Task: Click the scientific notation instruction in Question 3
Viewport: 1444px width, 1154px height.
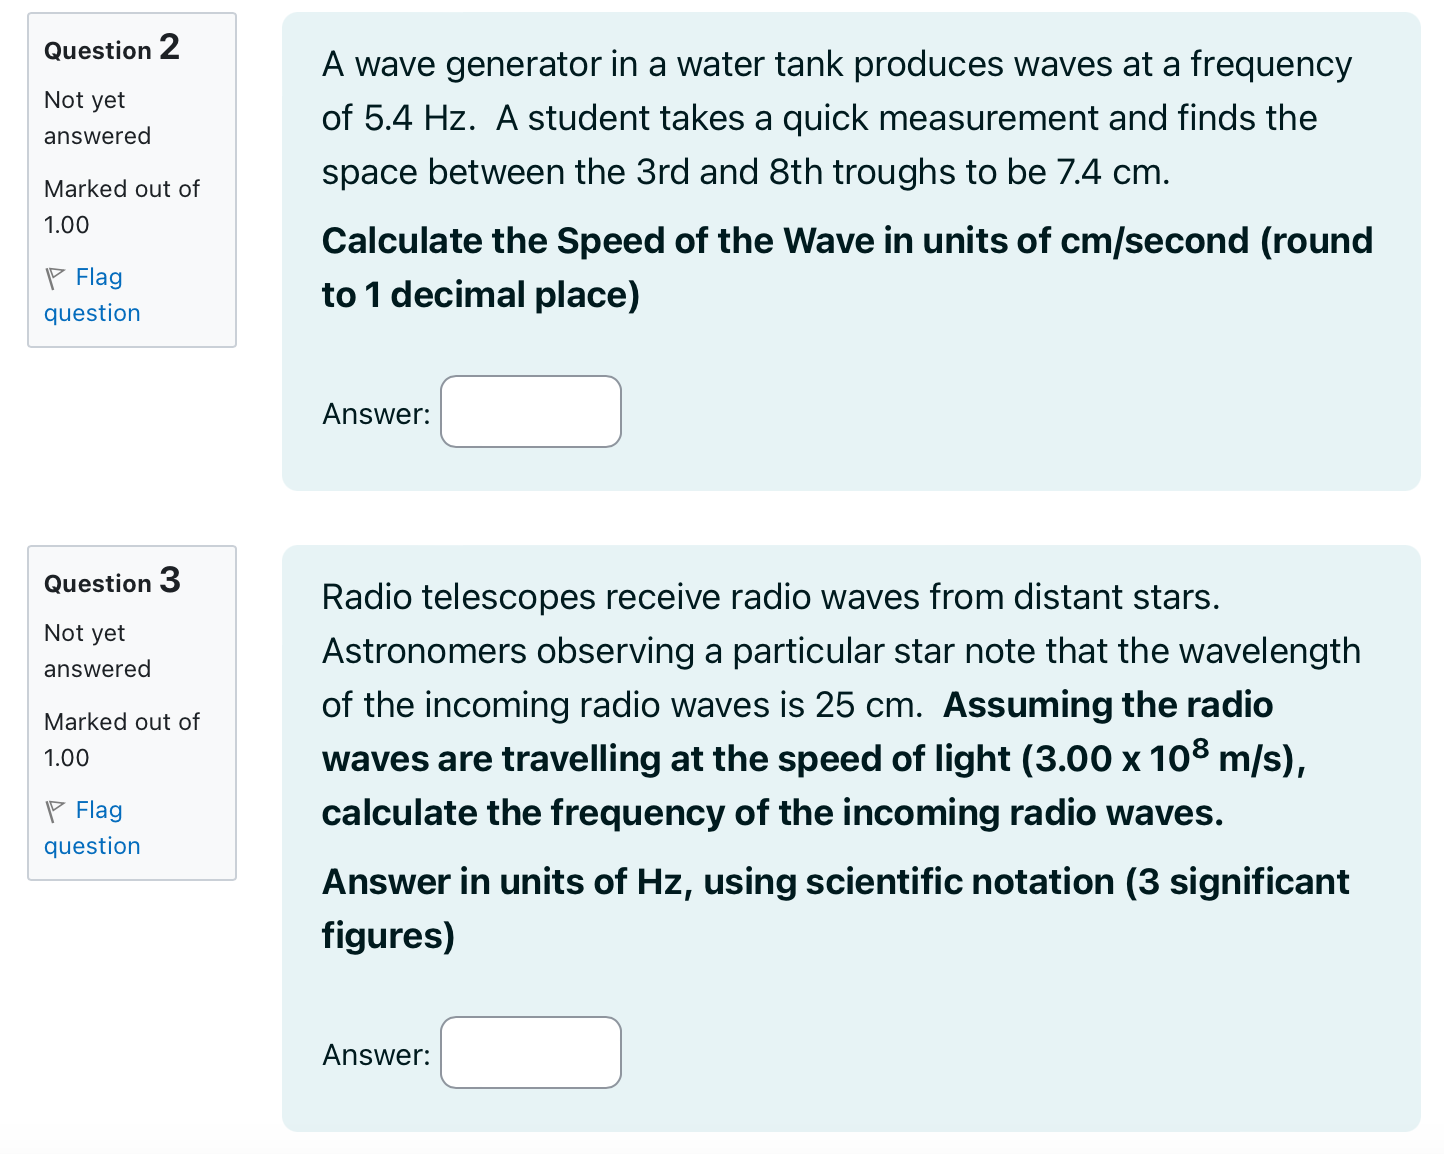Action: click(x=834, y=908)
